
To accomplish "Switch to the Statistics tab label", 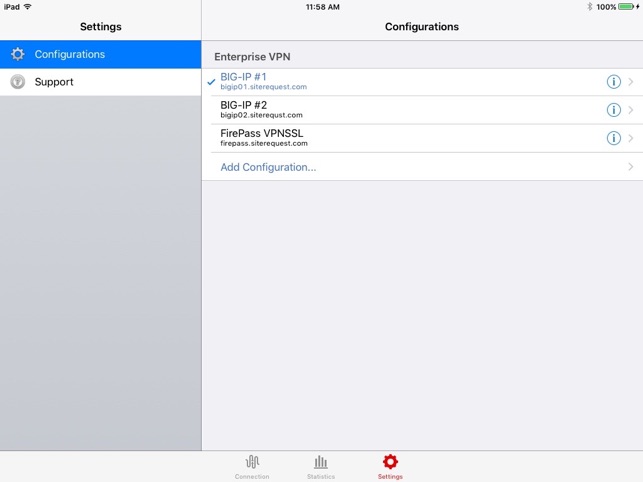I will coord(321,477).
